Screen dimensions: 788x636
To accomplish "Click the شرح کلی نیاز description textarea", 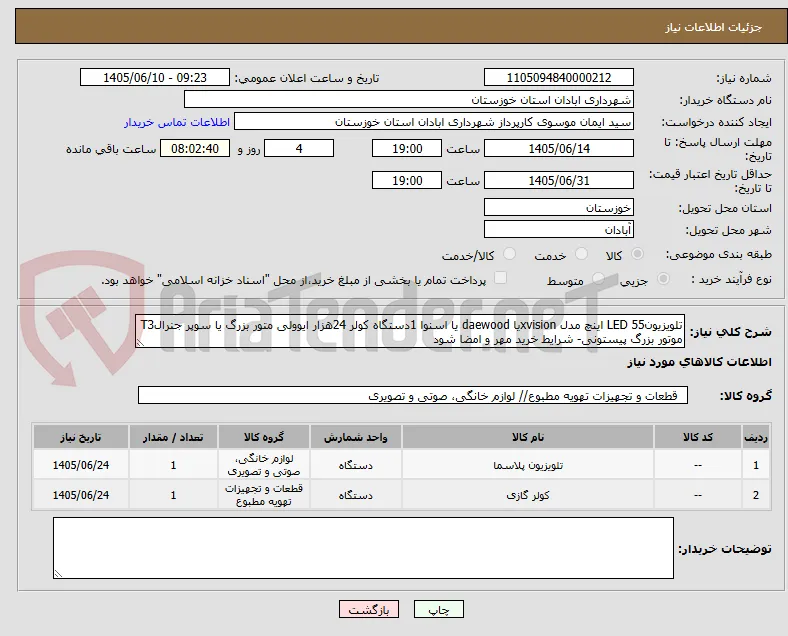I will coord(410,332).
